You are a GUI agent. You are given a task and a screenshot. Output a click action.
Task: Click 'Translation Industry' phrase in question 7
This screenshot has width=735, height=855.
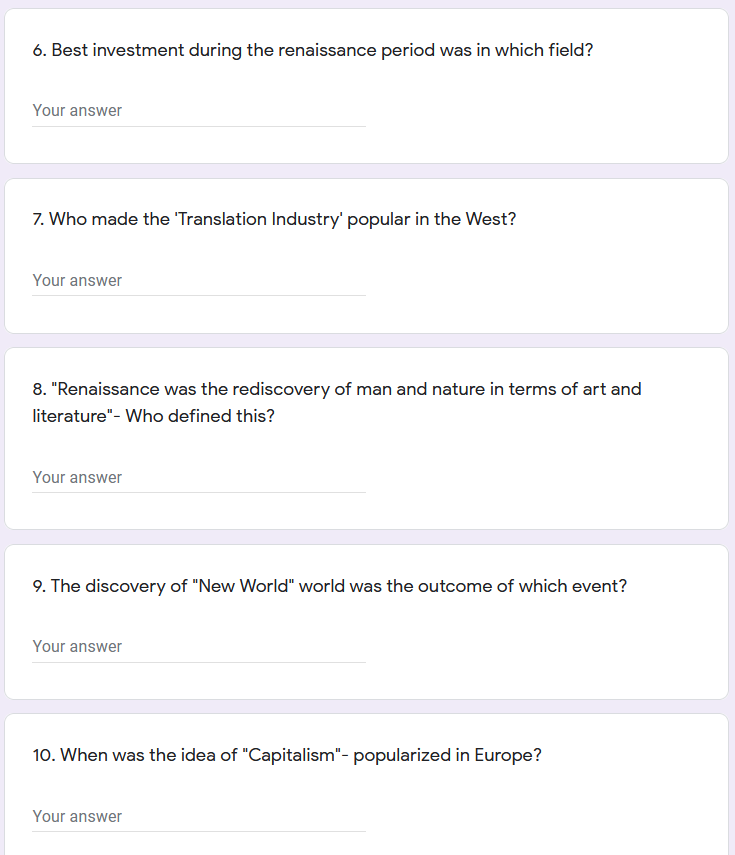[x=258, y=219]
